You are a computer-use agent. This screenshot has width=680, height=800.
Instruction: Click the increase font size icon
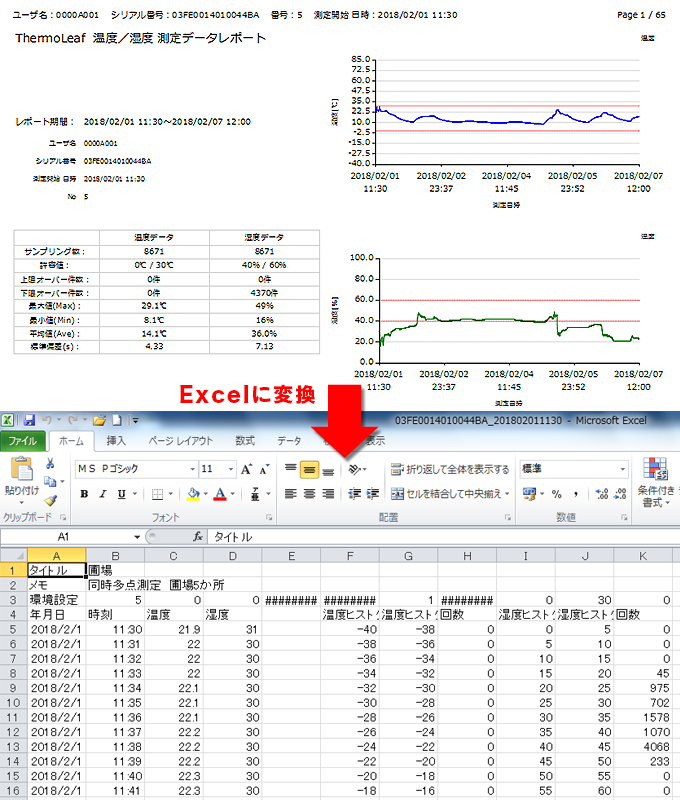pos(247,469)
